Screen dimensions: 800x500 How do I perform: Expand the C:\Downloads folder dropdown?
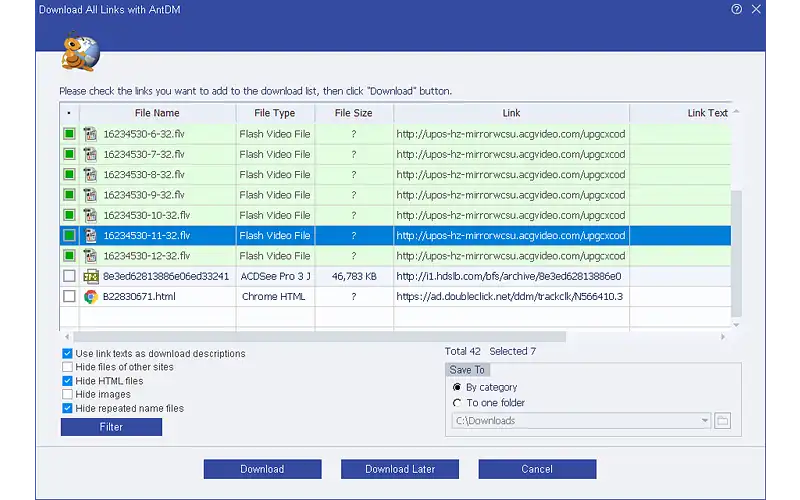[705, 420]
